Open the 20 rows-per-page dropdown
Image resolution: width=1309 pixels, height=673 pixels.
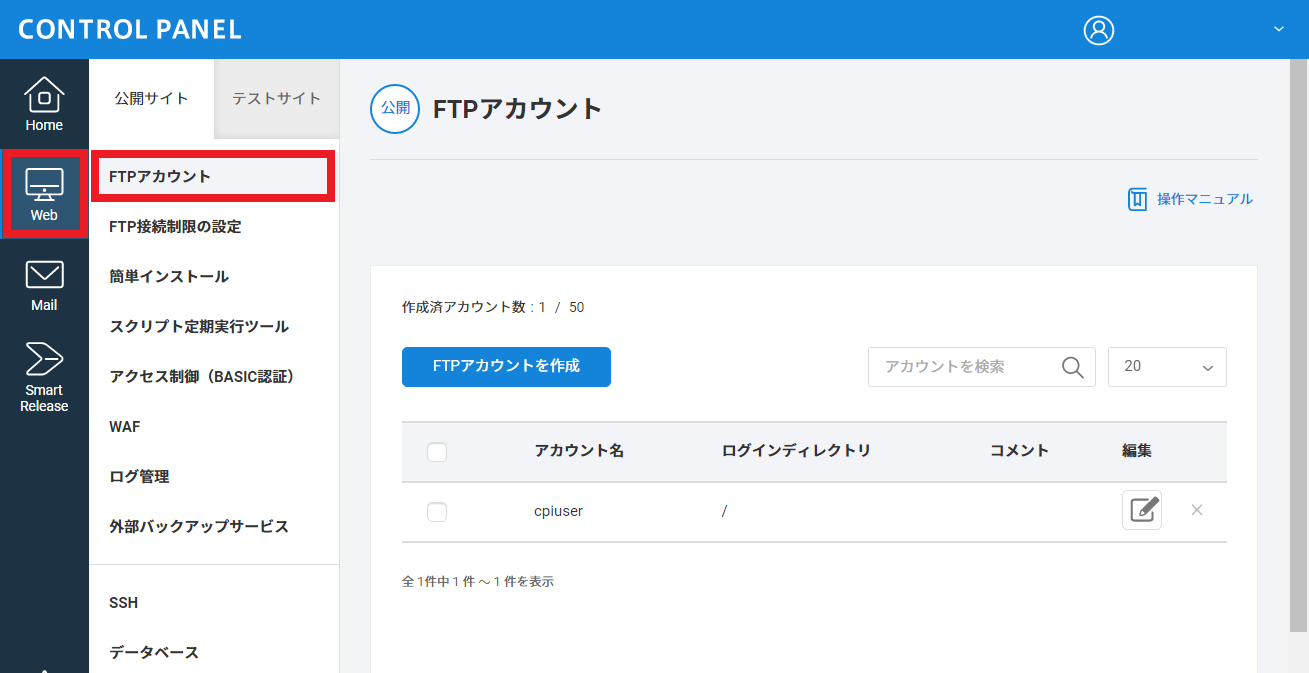[1167, 367]
